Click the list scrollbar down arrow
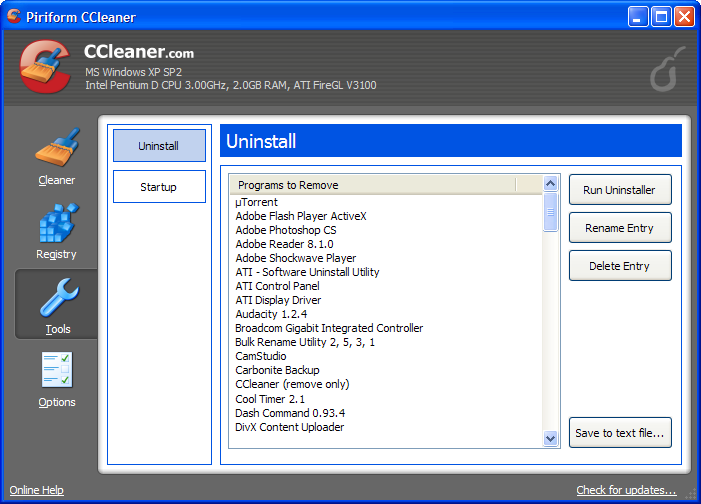Screen dimensions: 701x504 point(550,439)
